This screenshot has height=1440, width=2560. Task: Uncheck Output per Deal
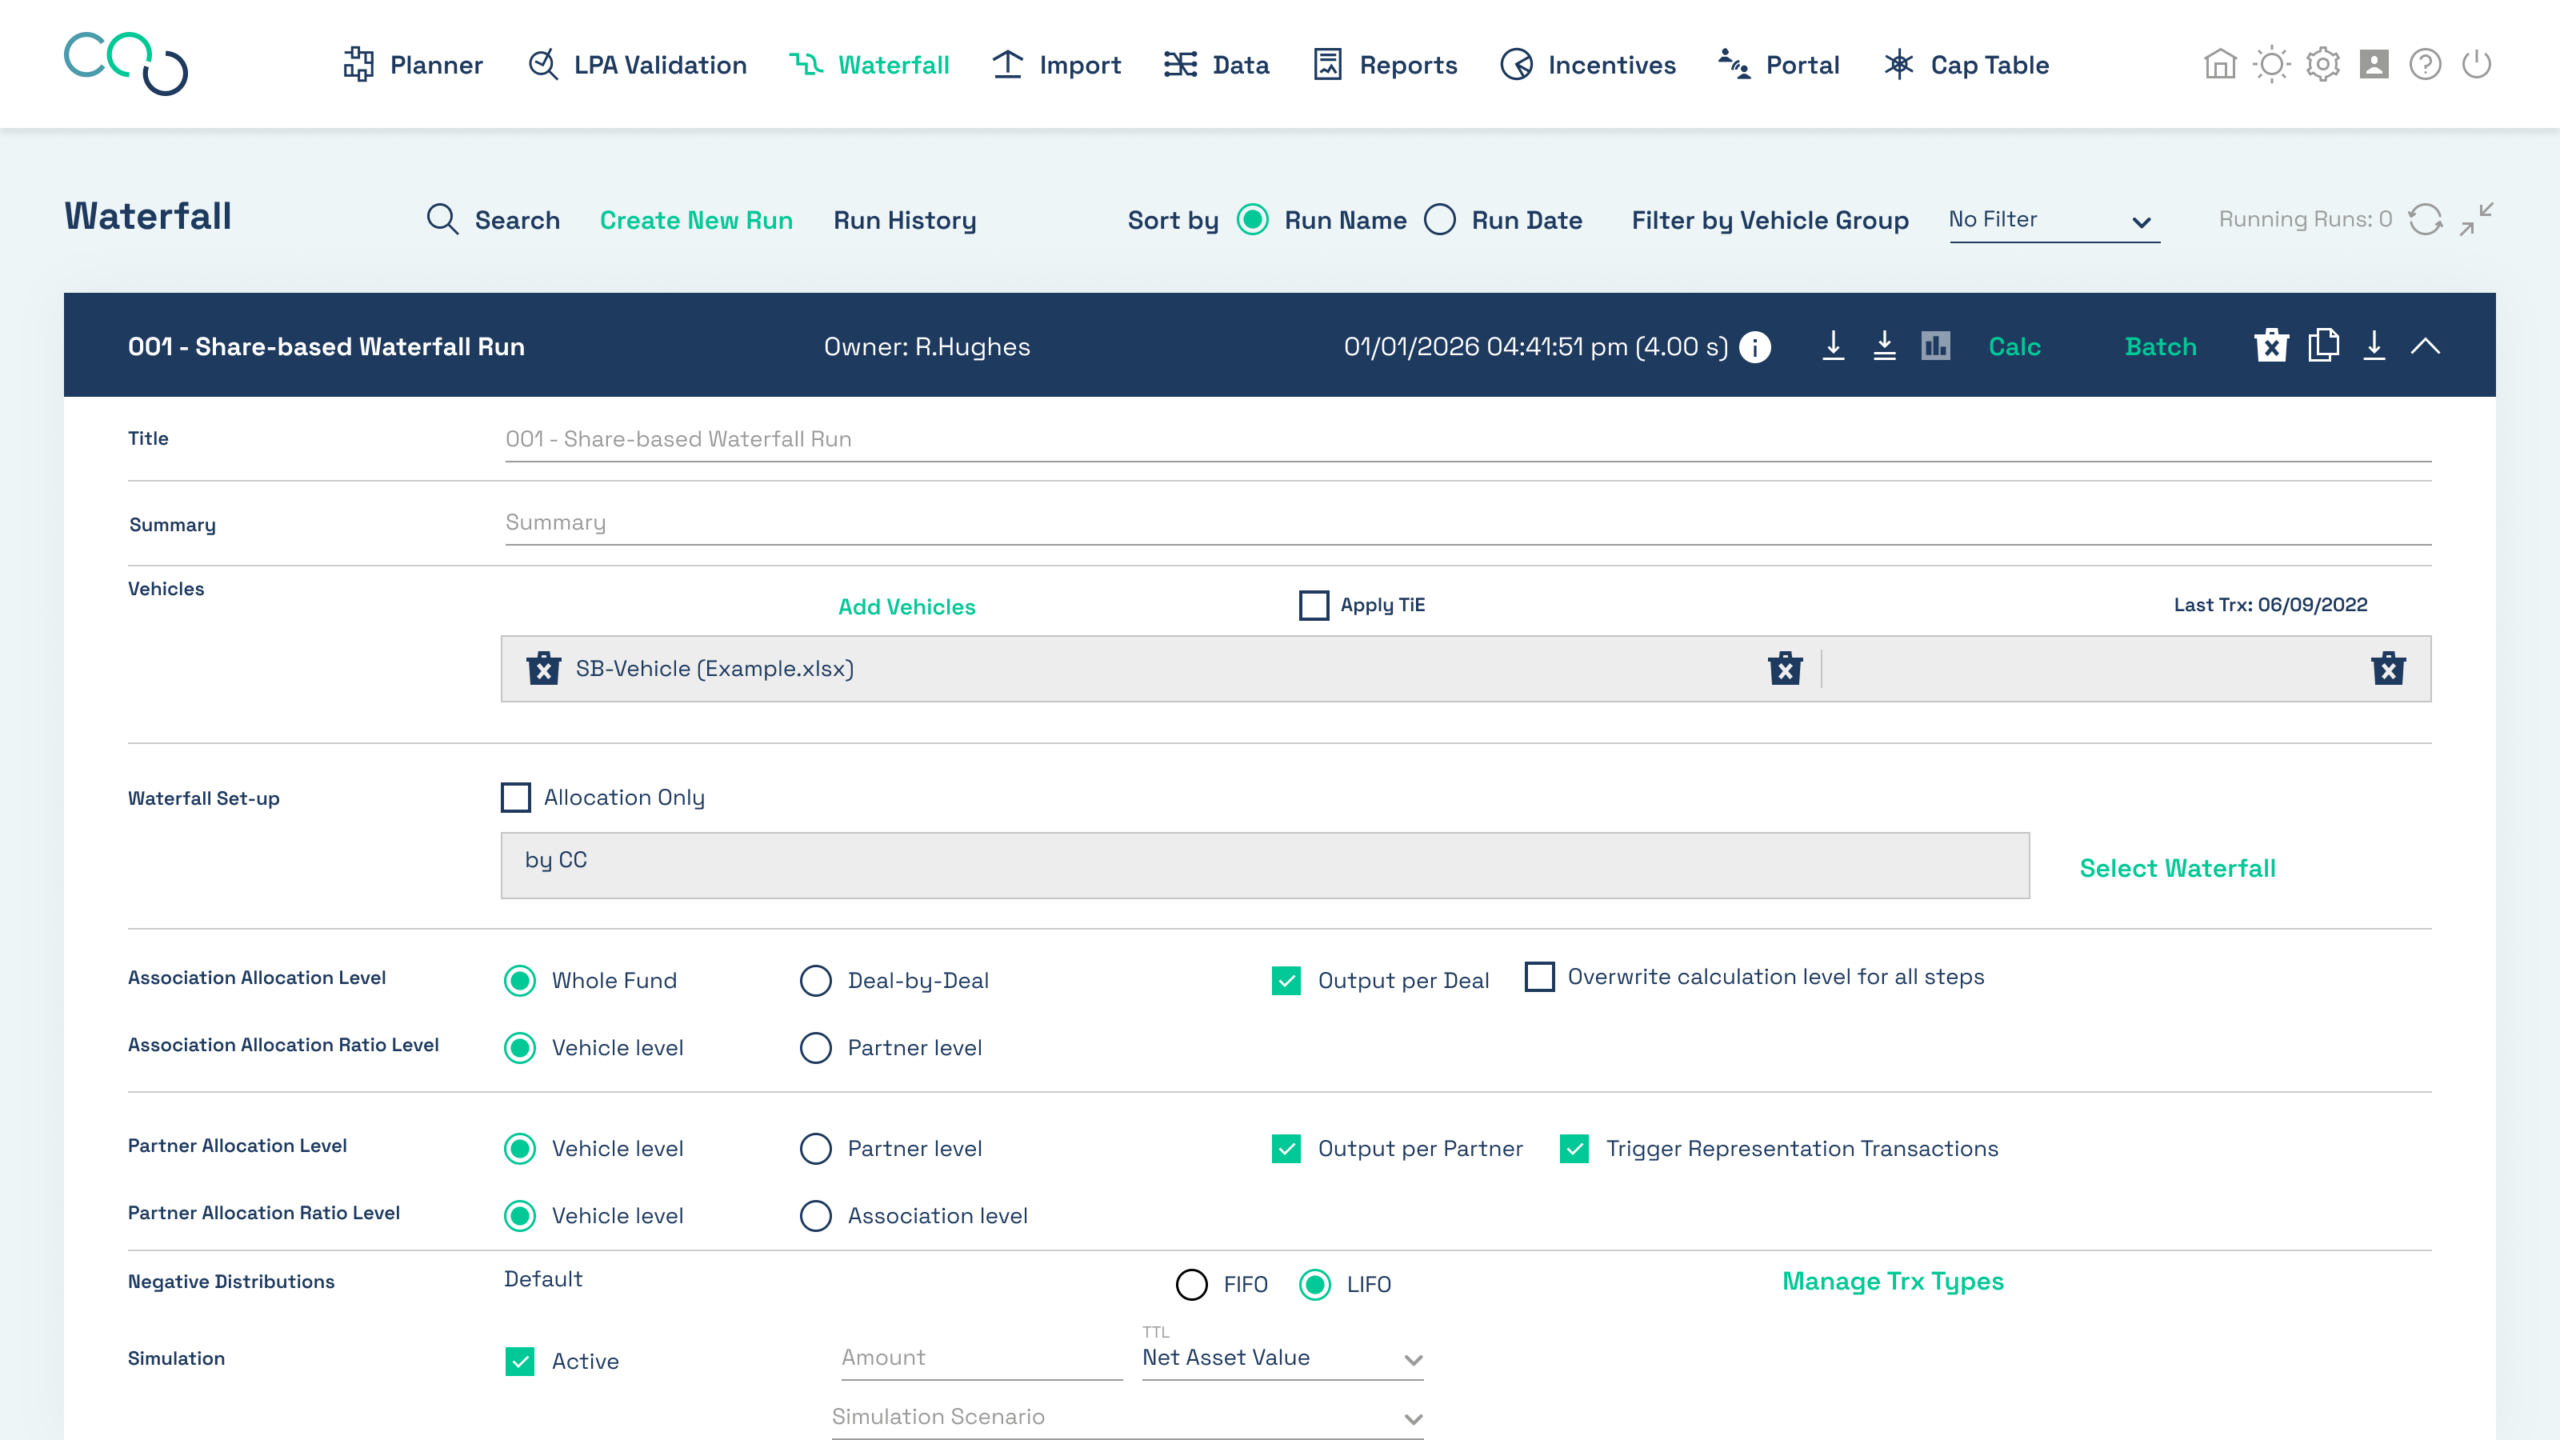point(1287,980)
